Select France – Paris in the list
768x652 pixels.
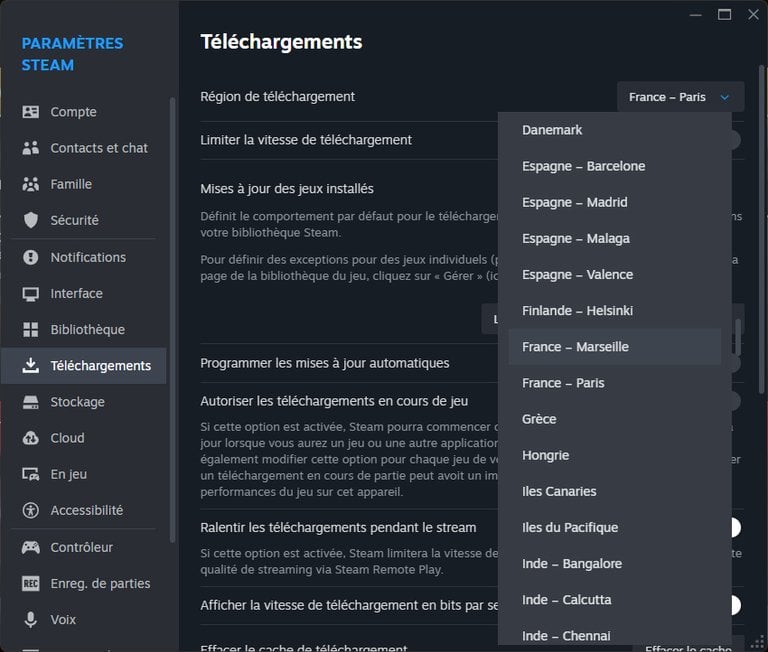point(615,383)
